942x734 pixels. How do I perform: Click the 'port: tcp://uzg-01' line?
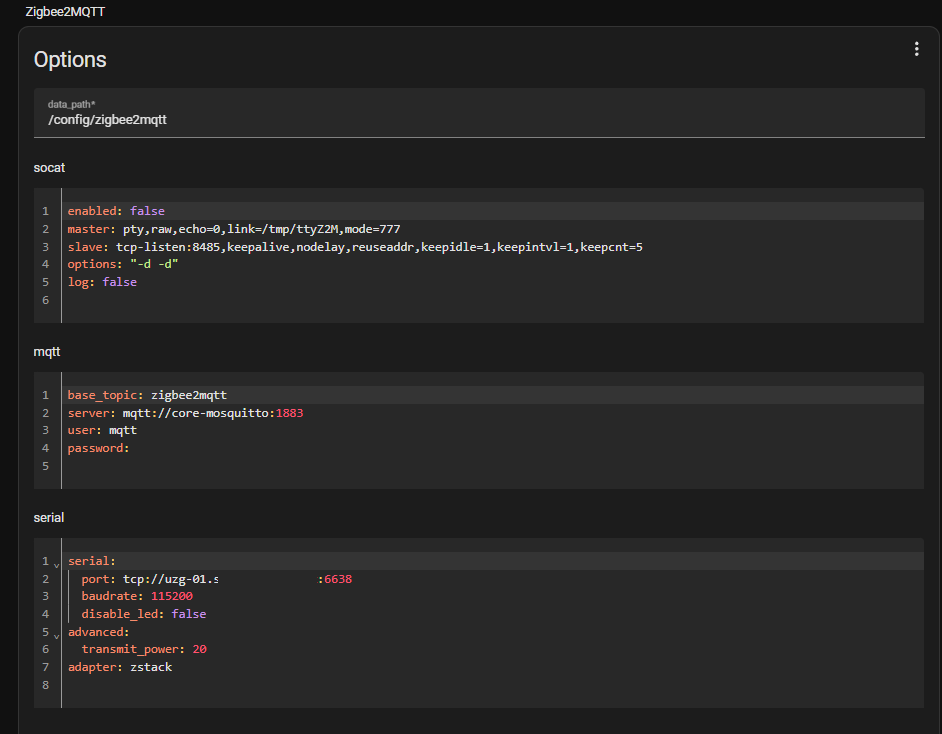493,579
